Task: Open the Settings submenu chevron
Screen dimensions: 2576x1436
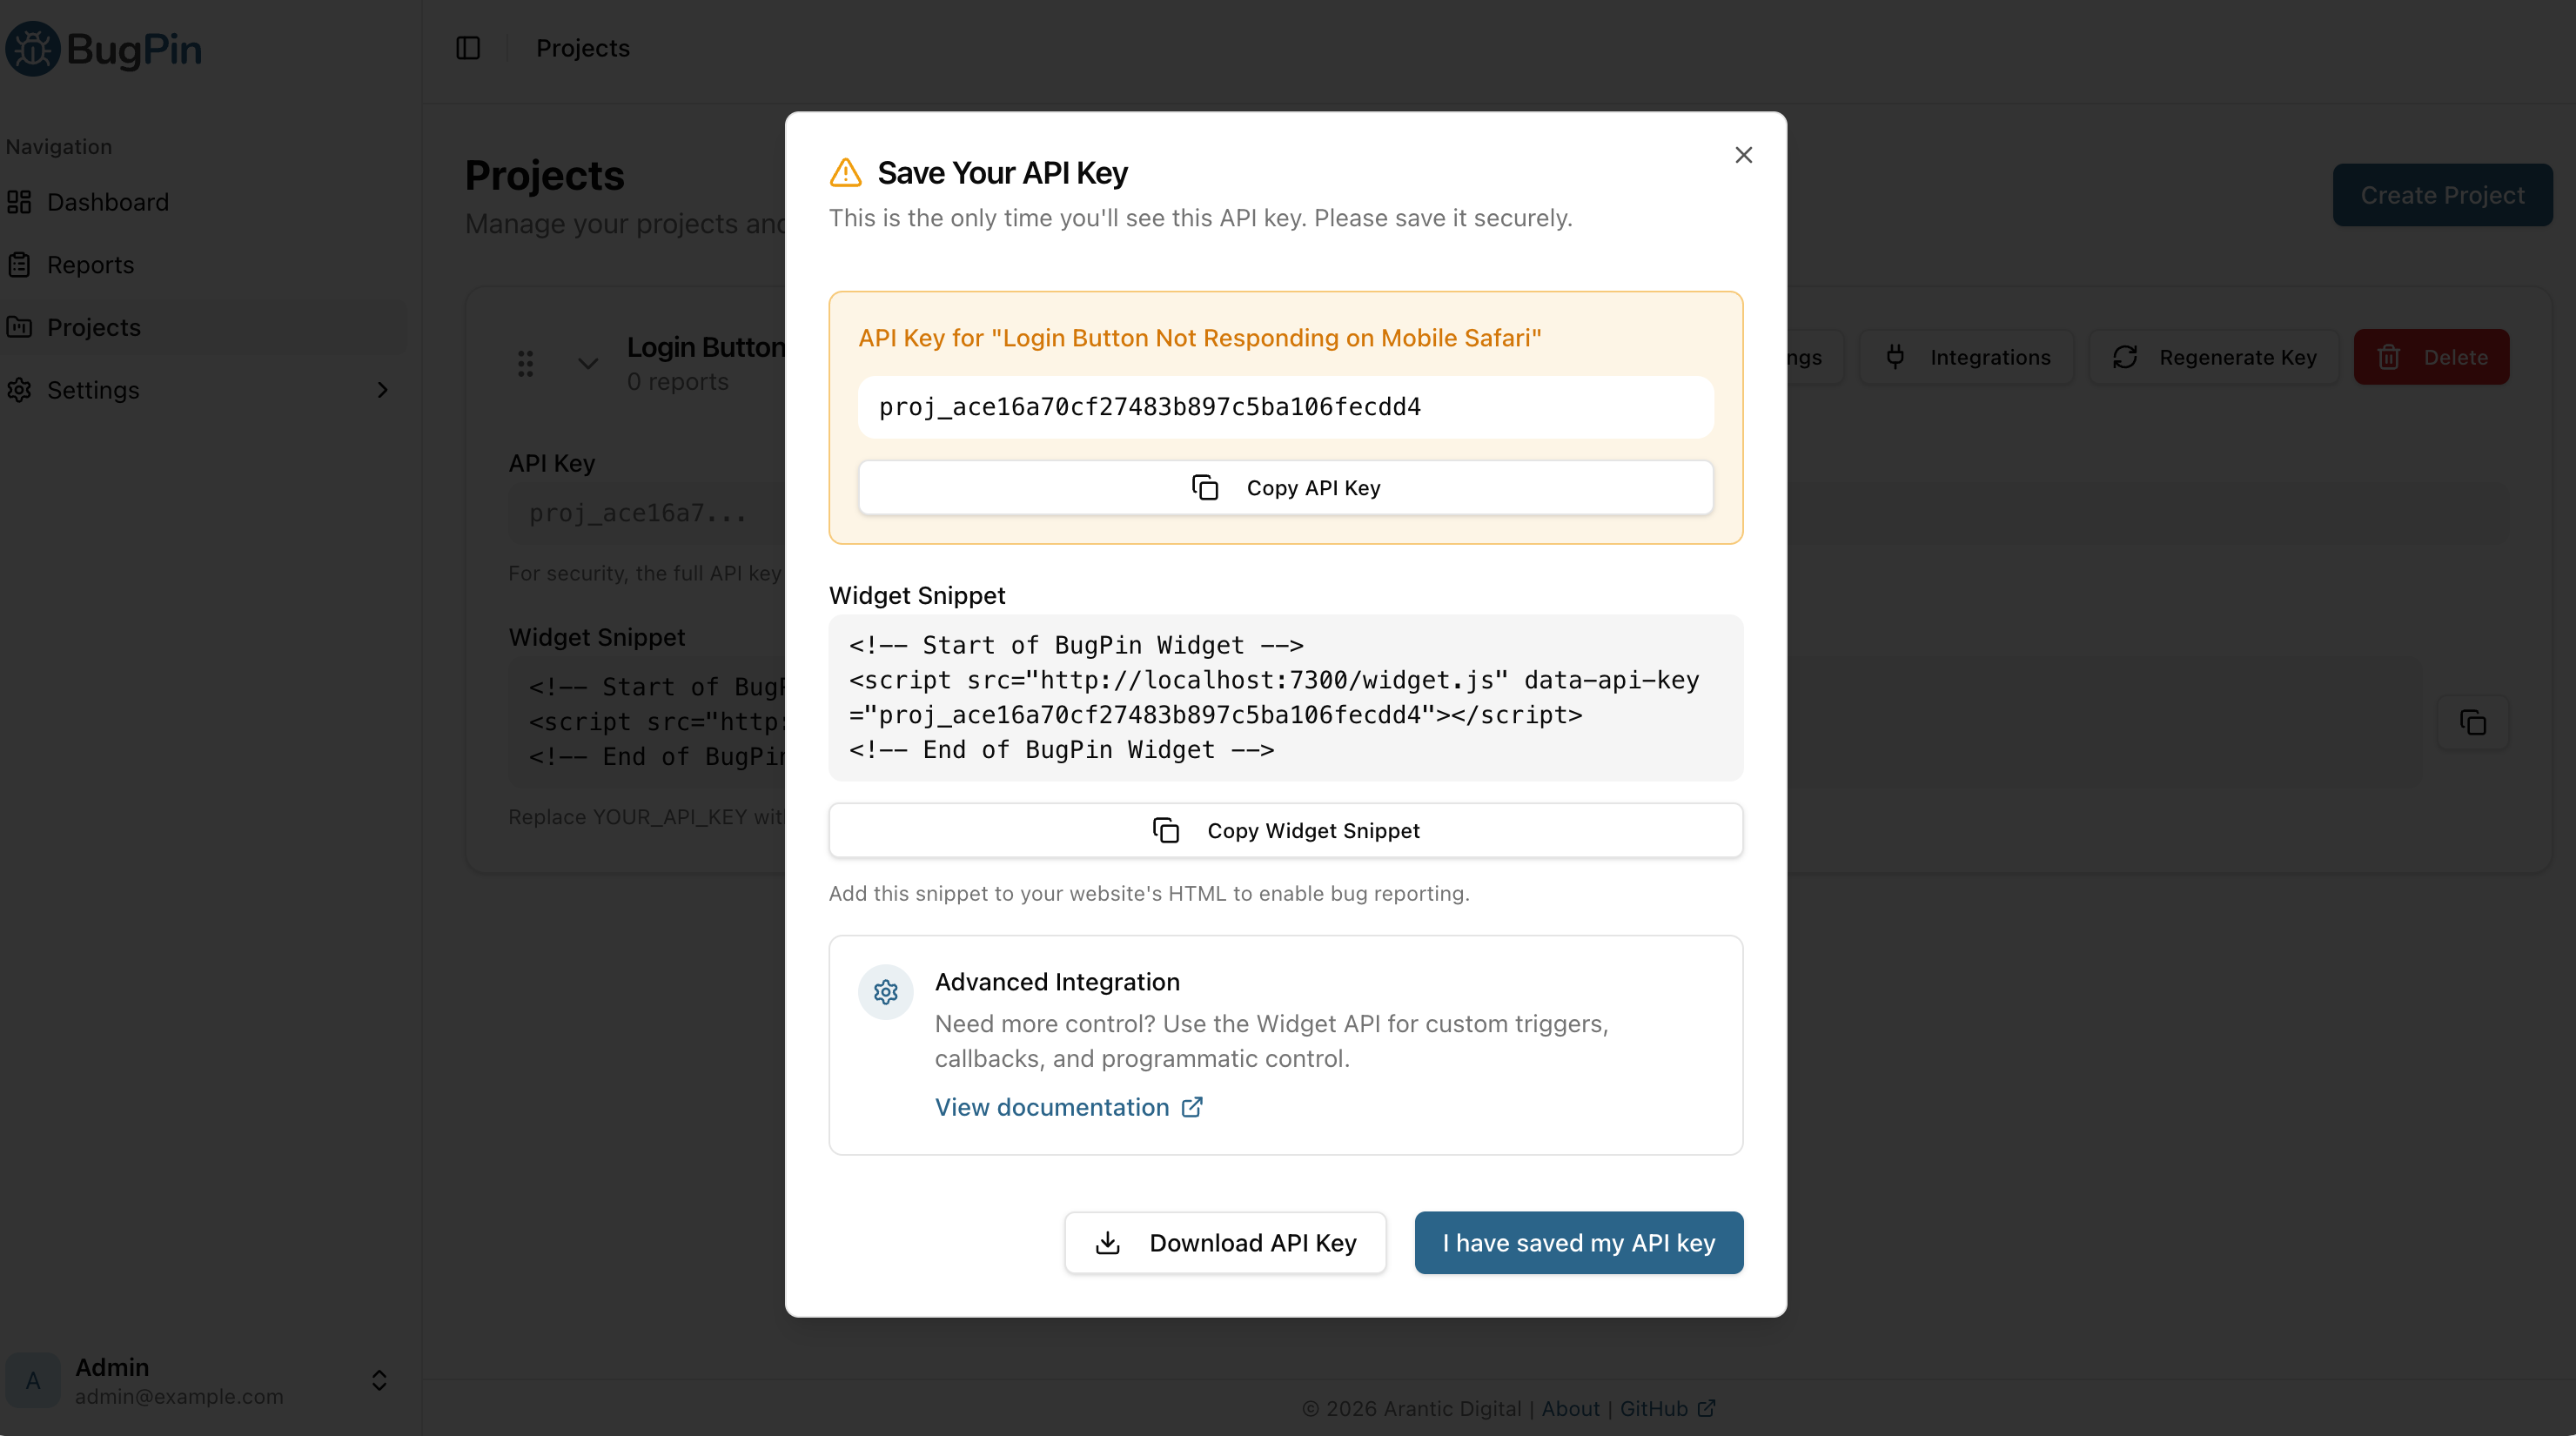Action: (383, 390)
